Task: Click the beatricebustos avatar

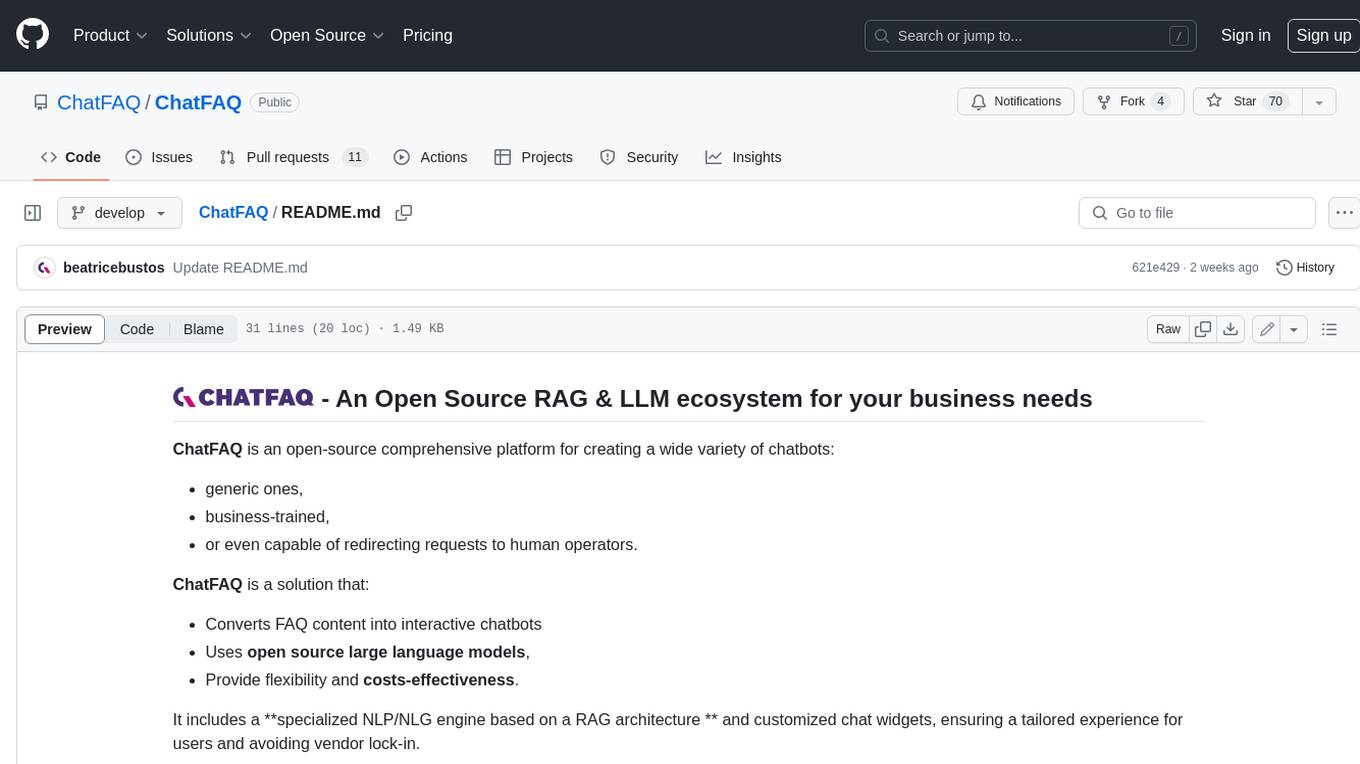Action: 44,267
